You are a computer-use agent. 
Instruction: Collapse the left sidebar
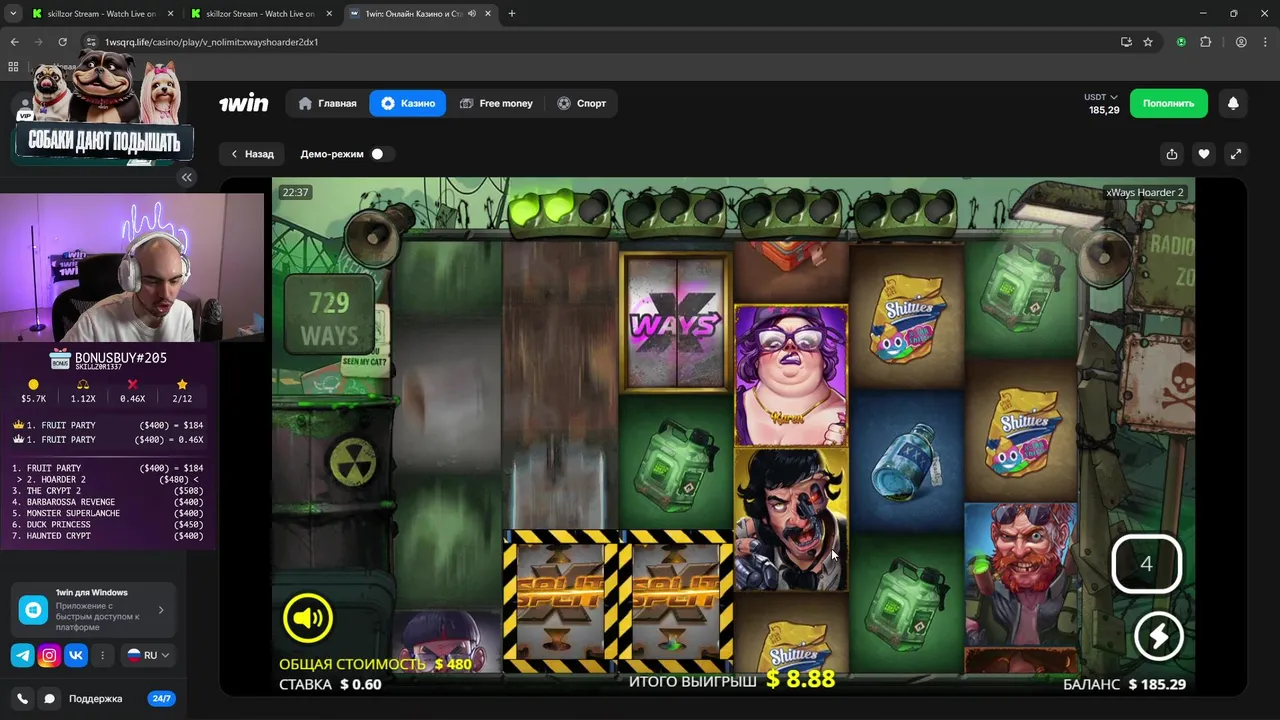click(x=187, y=177)
